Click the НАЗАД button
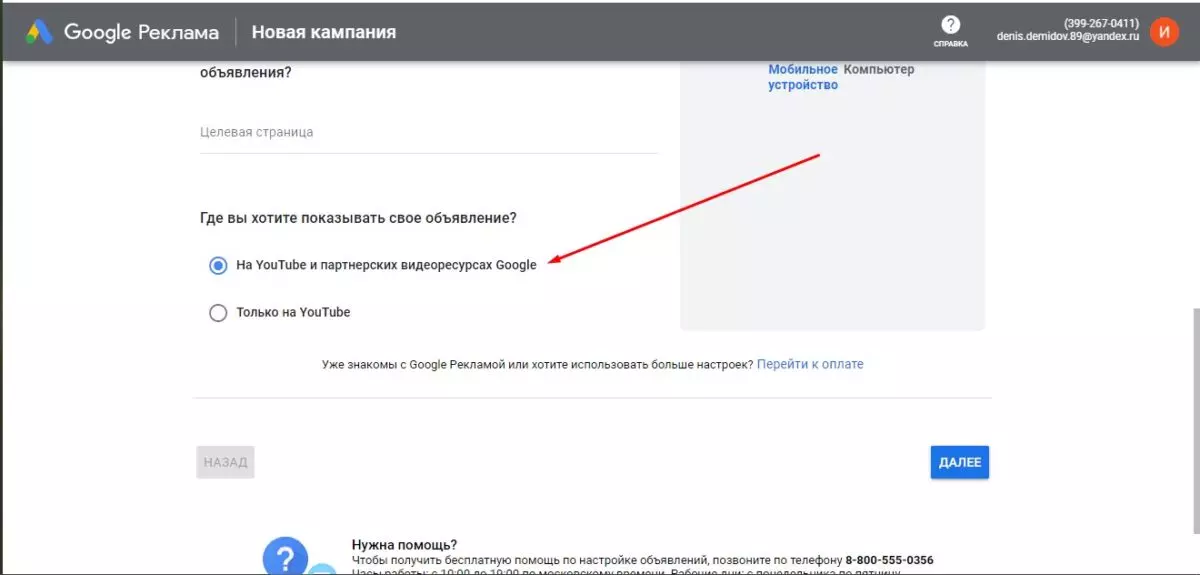Viewport: 1200px width, 575px height. tap(225, 462)
